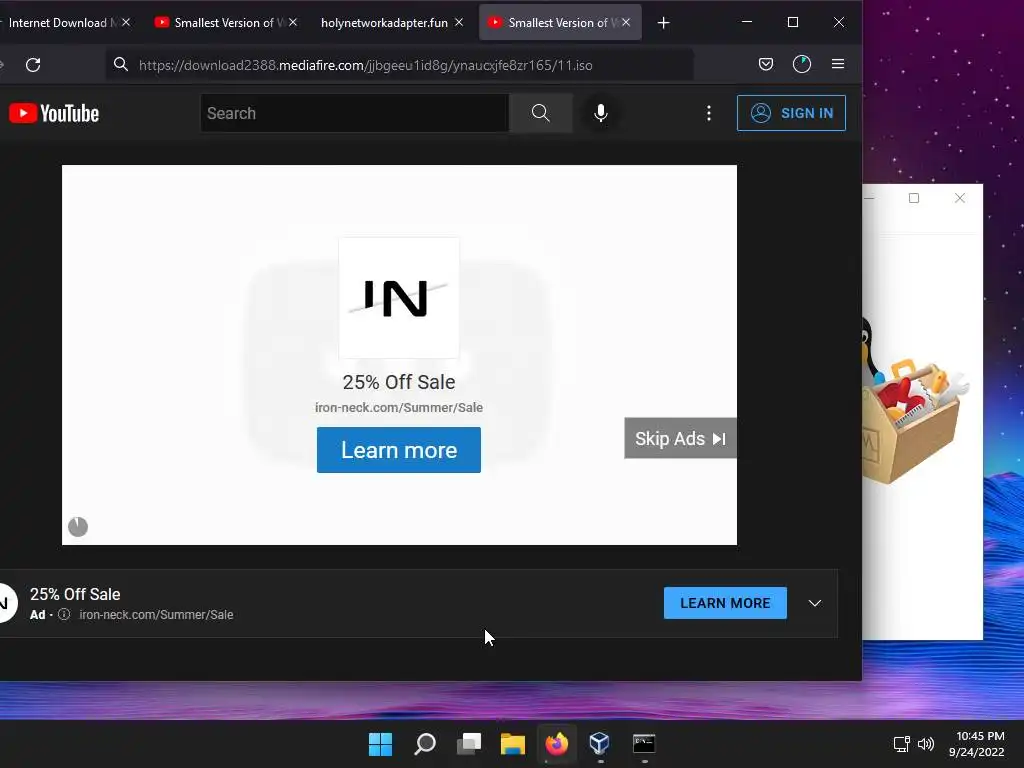1024x768 pixels.
Task: Maximize the background window behind Firefox
Action: tap(914, 198)
